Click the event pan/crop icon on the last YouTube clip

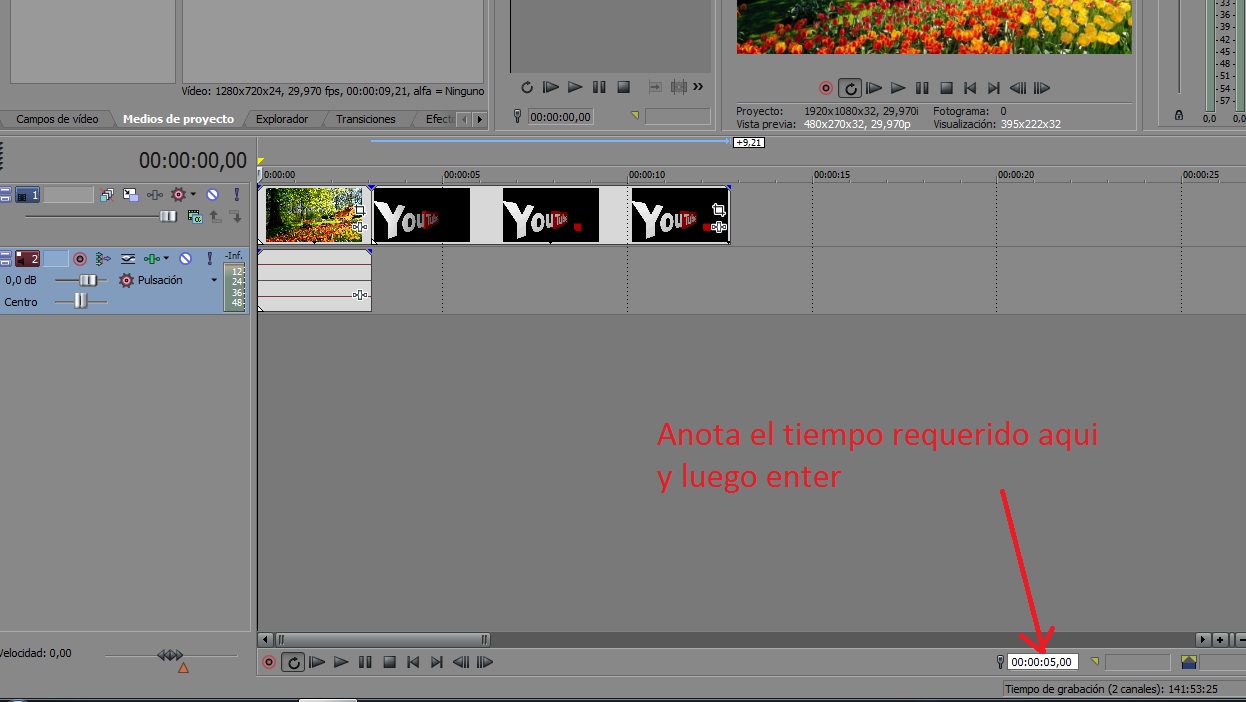pos(718,210)
